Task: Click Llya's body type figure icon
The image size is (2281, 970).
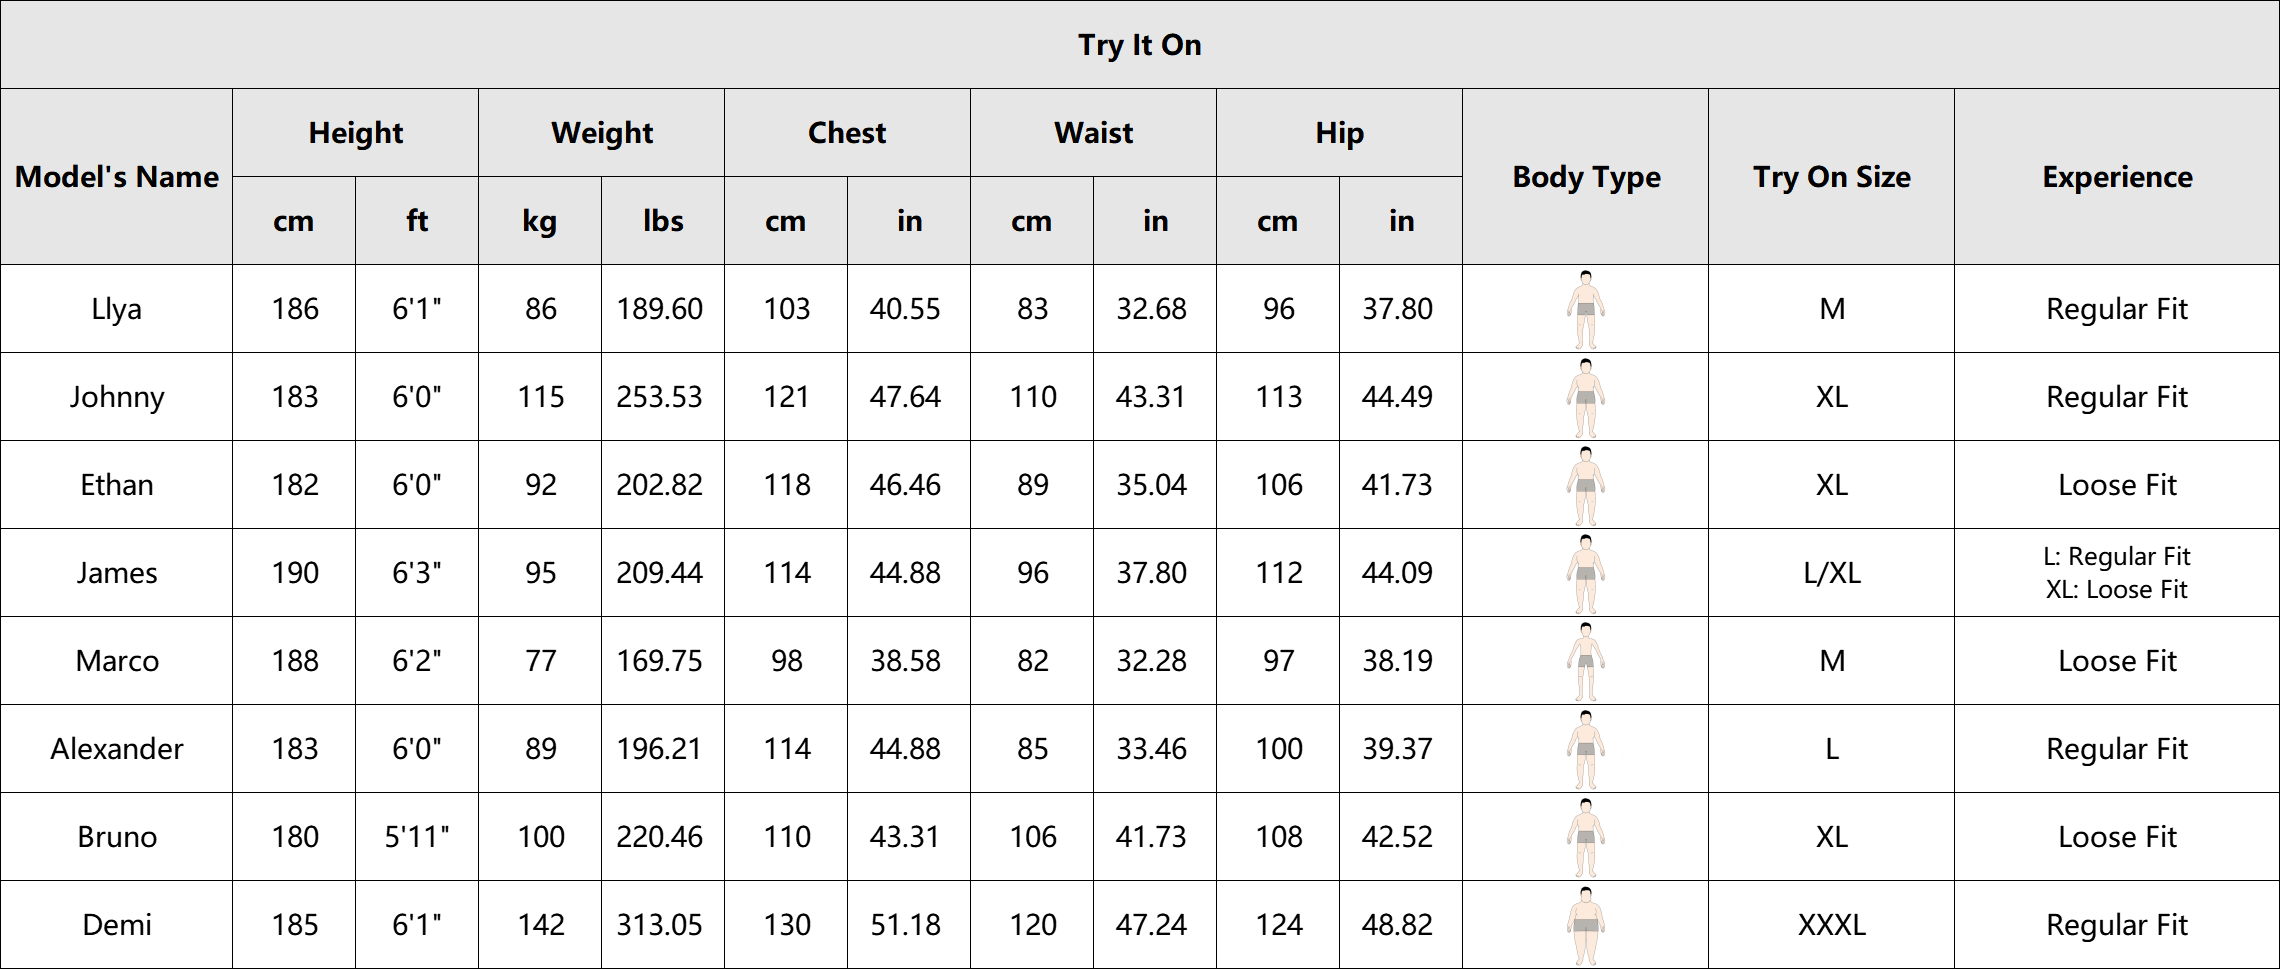Action: pos(1585,309)
